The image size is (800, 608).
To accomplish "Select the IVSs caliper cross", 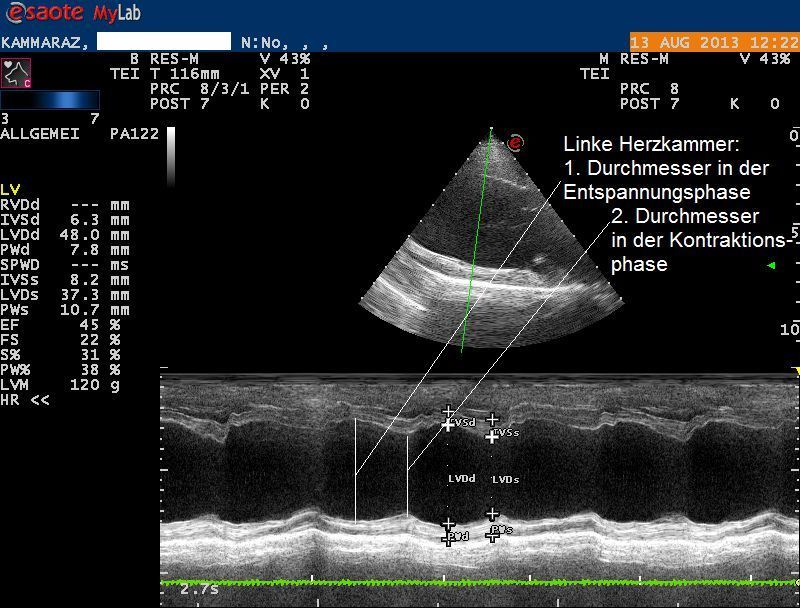I will point(492,436).
